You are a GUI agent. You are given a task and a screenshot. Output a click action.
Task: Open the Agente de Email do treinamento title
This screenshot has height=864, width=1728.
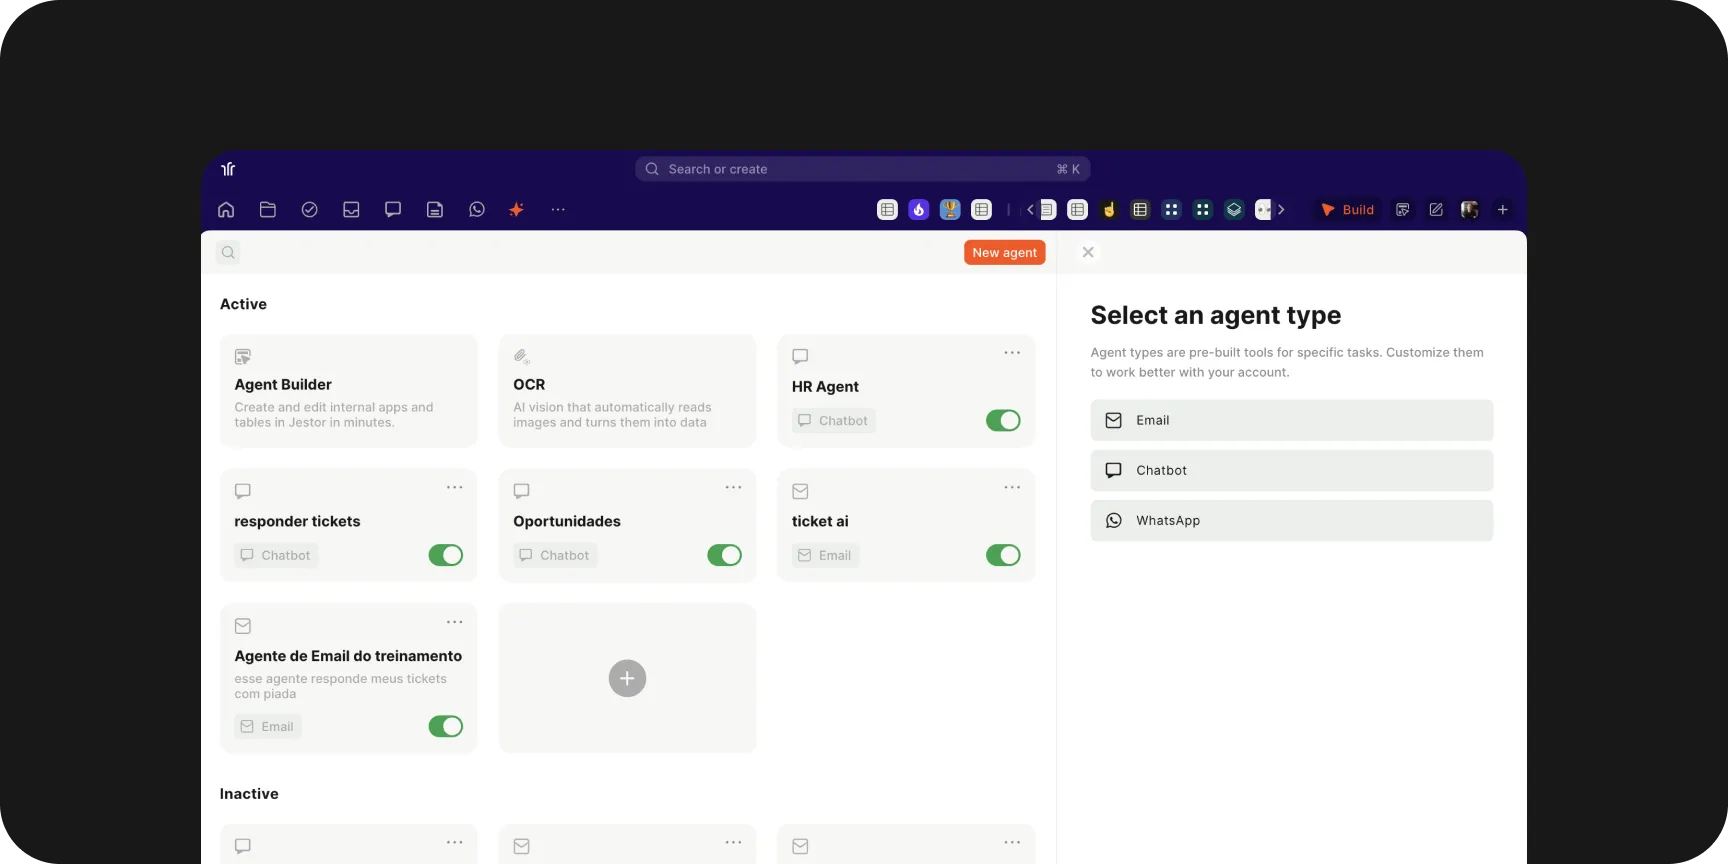click(348, 656)
